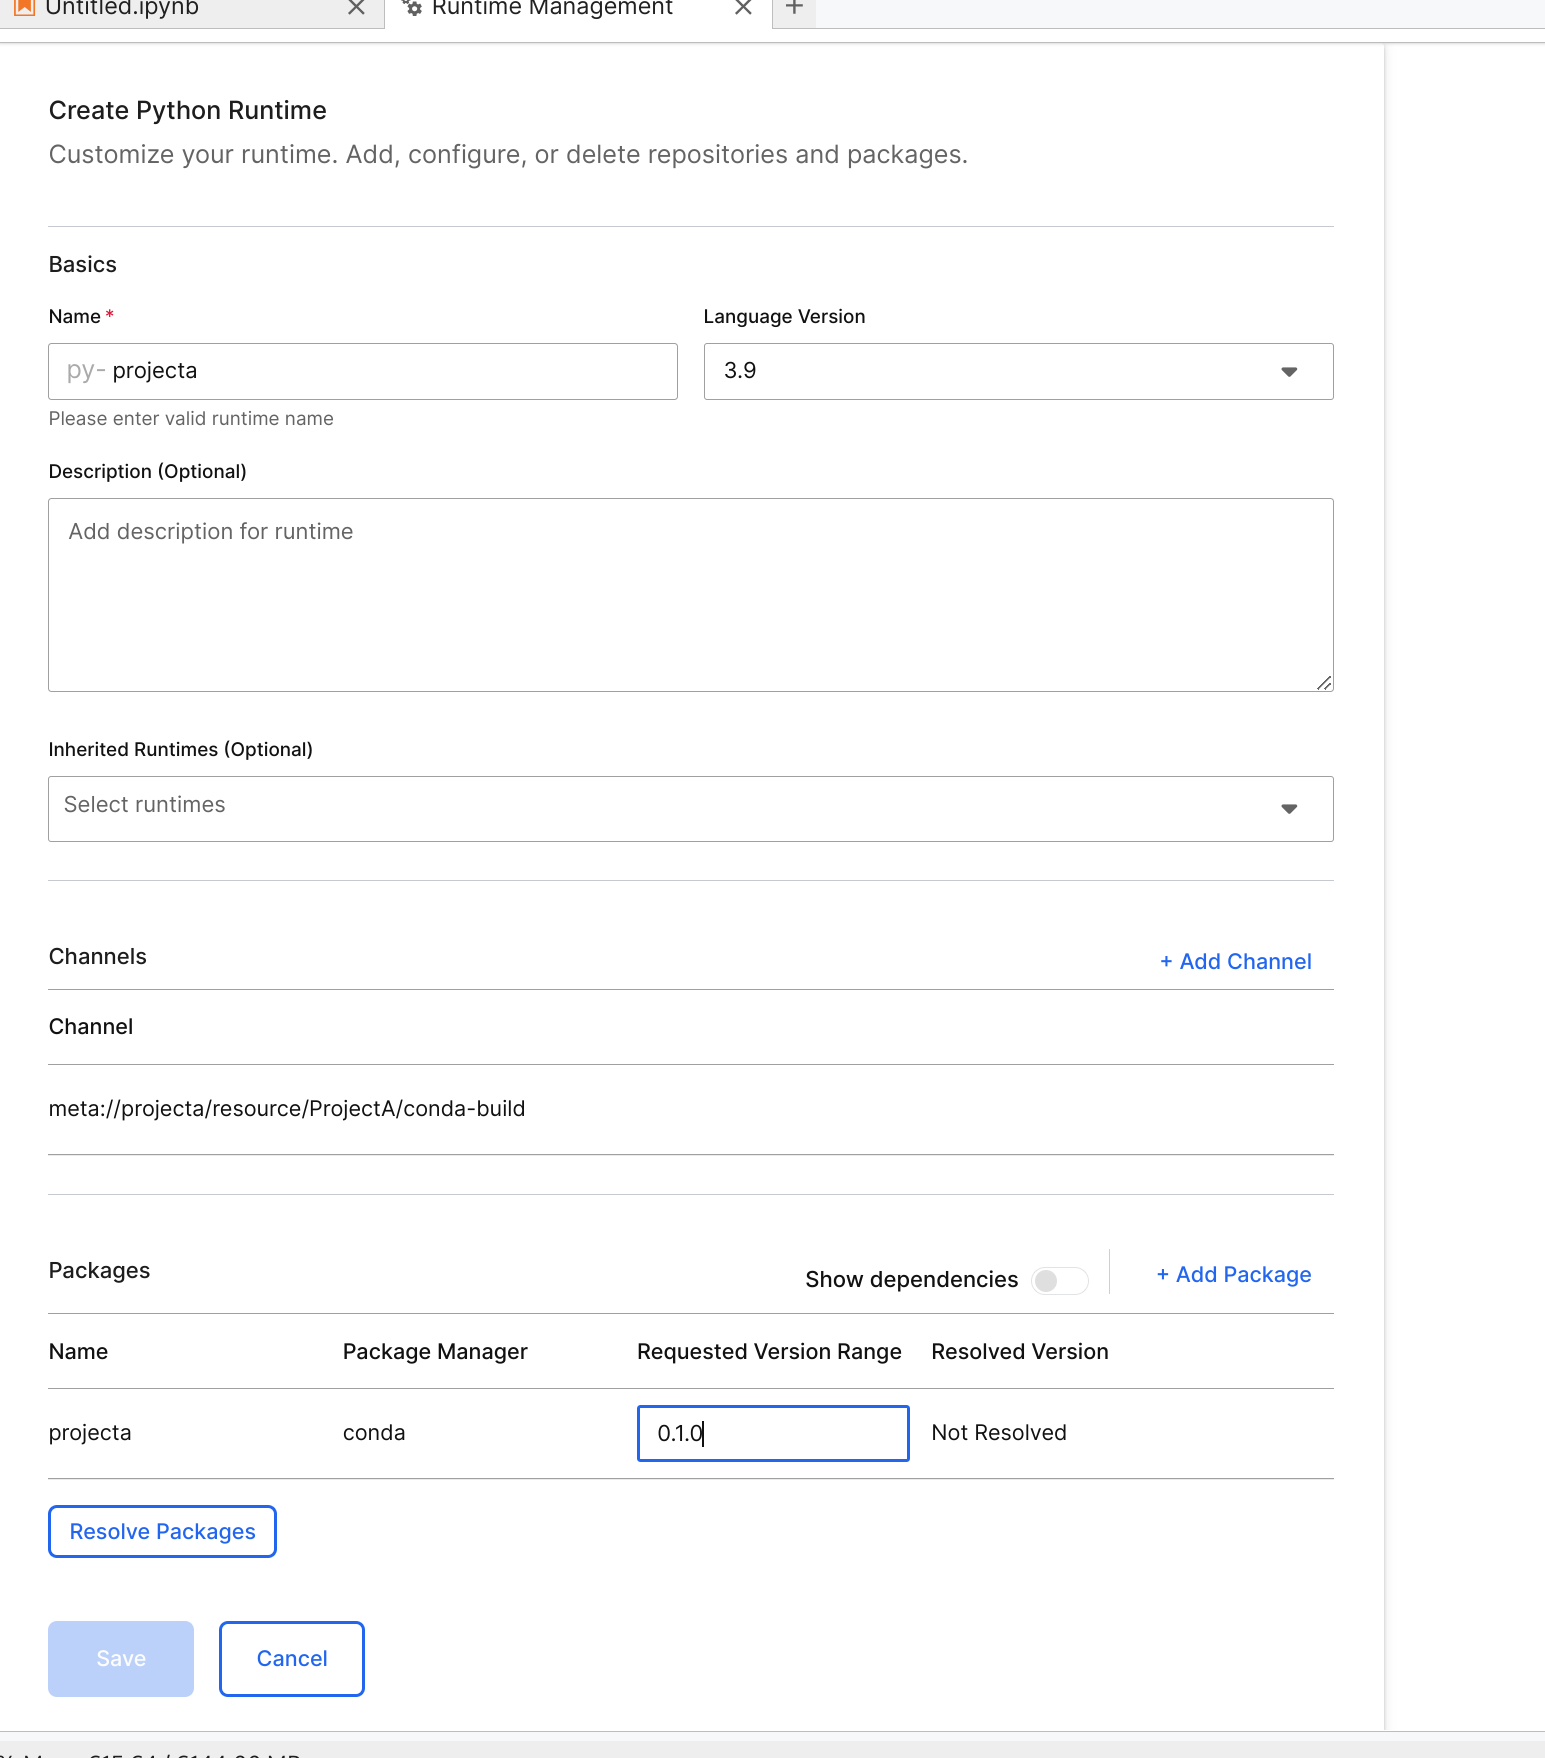Screen dimensions: 1545x1758
Task: Click the Language Version dropdown arrow
Action: pyautogui.click(x=1289, y=372)
